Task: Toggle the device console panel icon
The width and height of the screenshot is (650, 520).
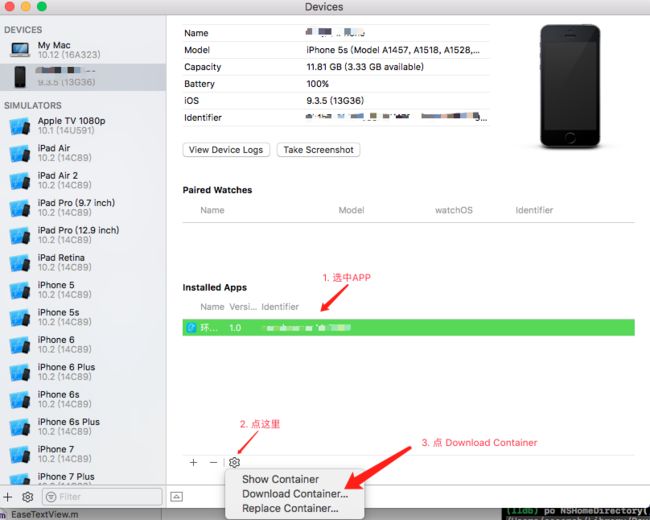Action: tap(177, 496)
